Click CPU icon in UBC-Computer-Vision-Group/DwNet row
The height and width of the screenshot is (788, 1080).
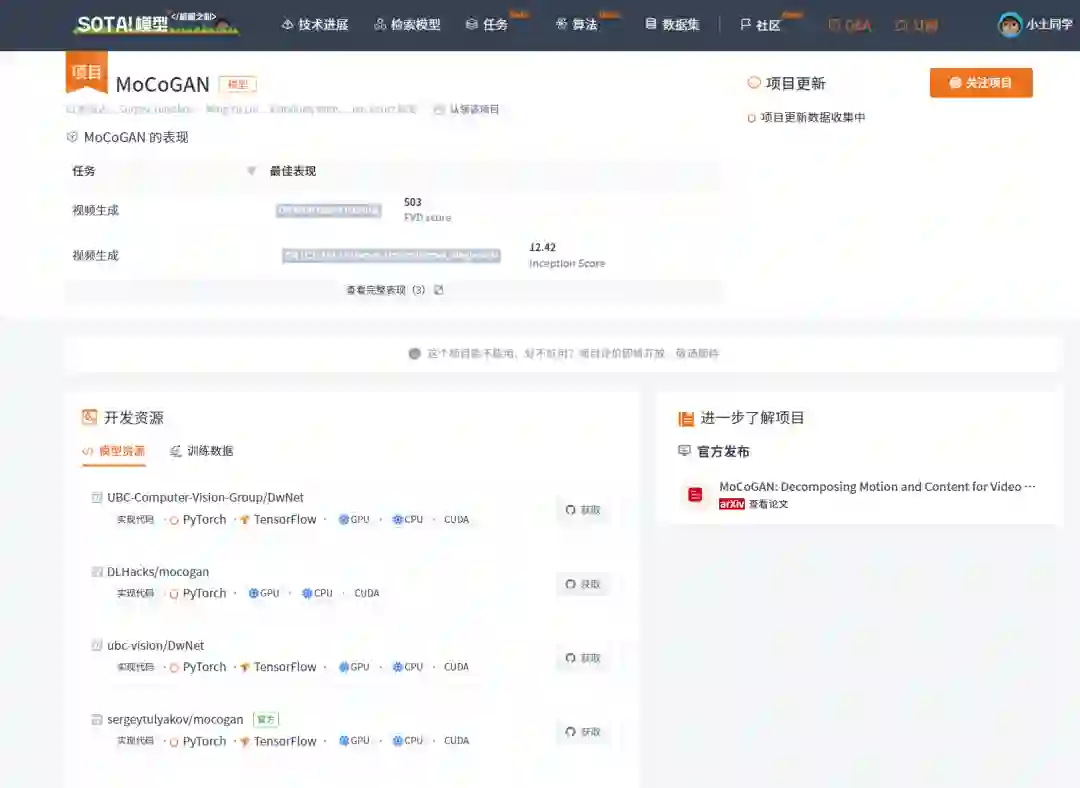tap(397, 519)
